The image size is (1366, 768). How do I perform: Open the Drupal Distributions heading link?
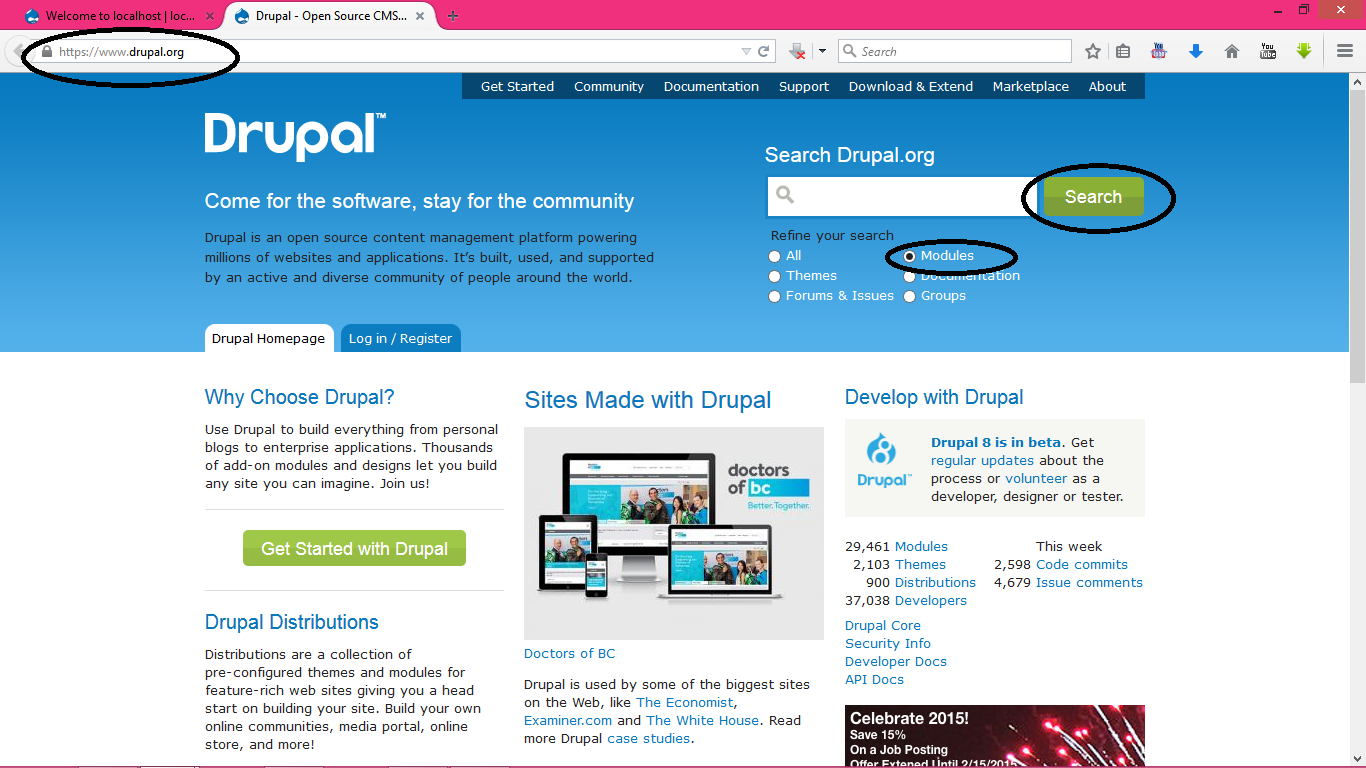point(292,622)
